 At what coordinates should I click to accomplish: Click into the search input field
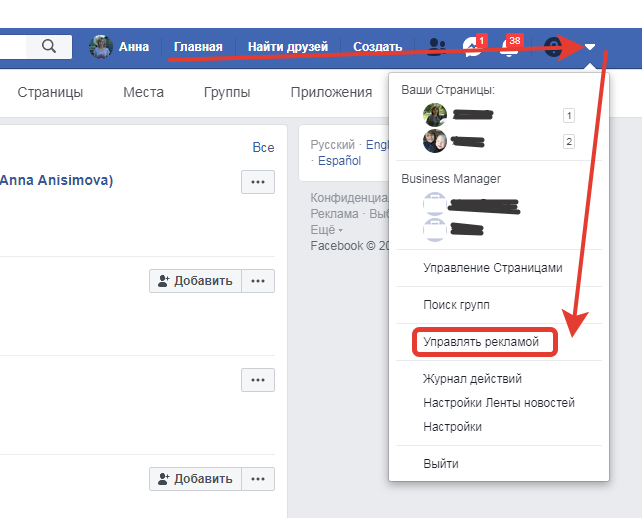[13, 46]
